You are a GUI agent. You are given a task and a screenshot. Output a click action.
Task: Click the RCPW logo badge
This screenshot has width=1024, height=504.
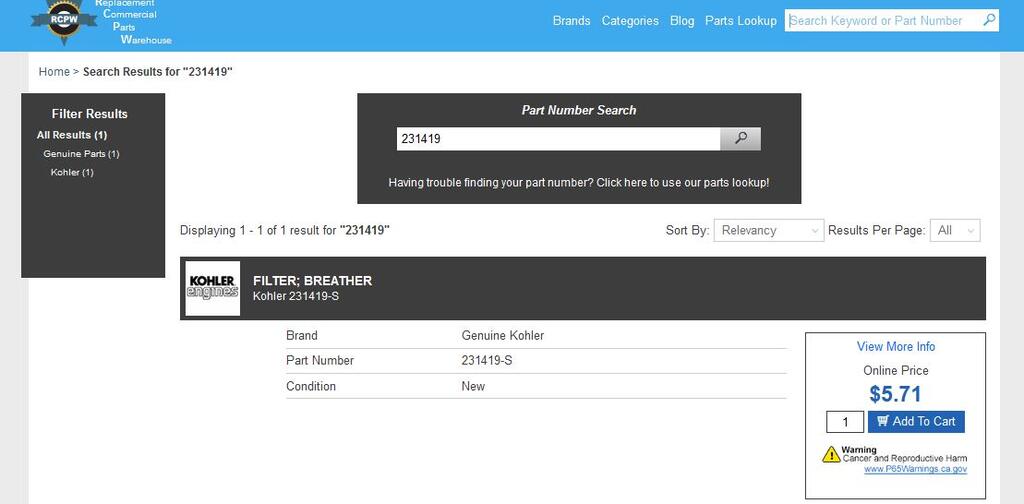64,21
